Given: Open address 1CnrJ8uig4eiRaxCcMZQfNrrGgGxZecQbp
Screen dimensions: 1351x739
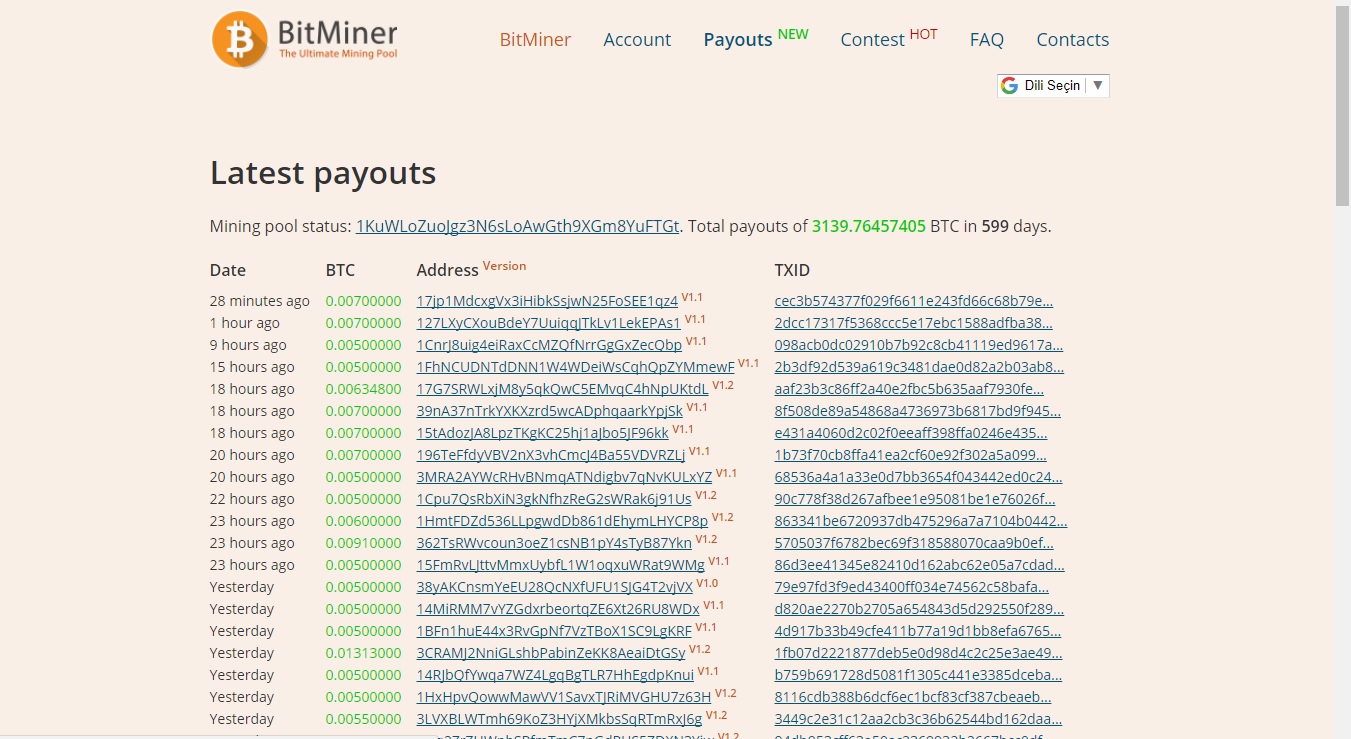Looking at the screenshot, I should pyautogui.click(x=549, y=345).
